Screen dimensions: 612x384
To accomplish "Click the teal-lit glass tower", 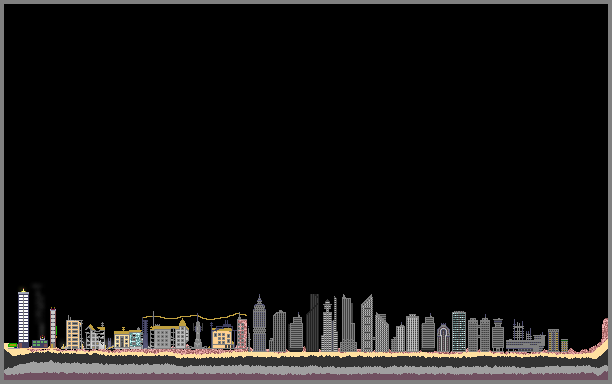I will pyautogui.click(x=459, y=331).
